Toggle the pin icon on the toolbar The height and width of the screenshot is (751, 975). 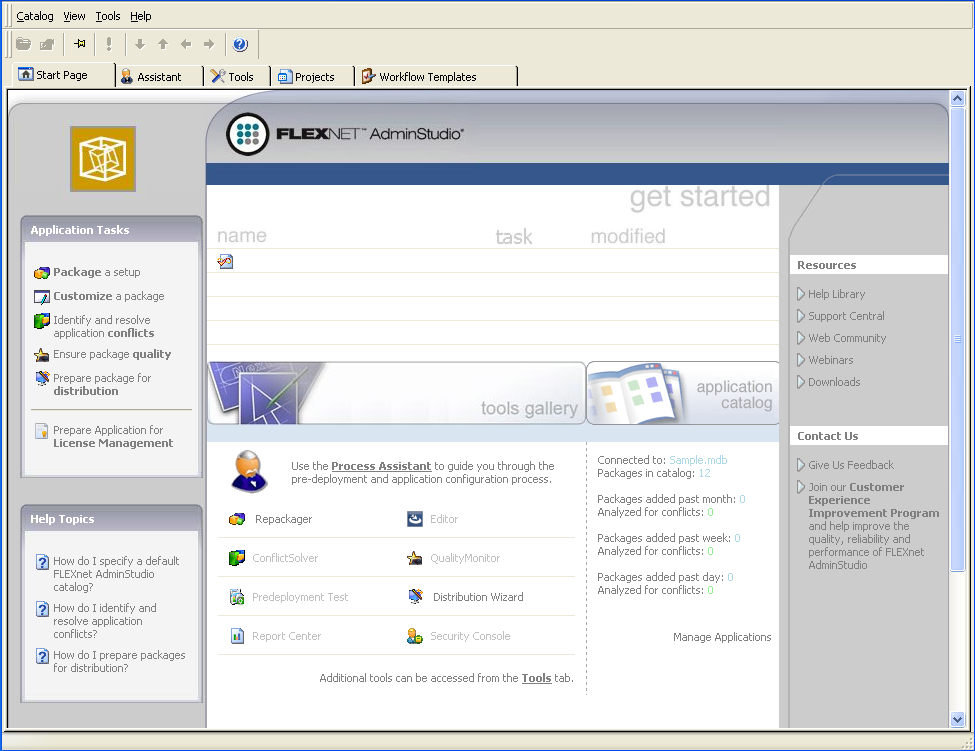coord(79,43)
